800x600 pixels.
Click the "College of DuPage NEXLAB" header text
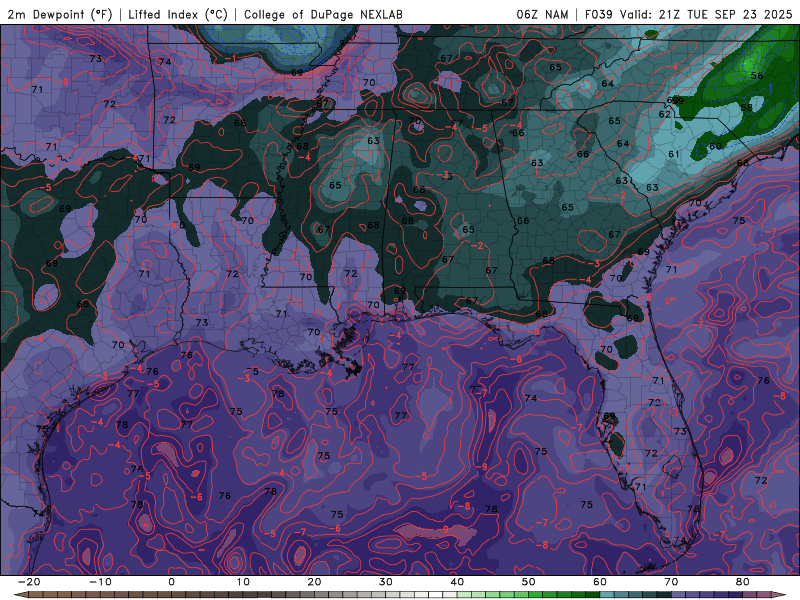coord(323,14)
